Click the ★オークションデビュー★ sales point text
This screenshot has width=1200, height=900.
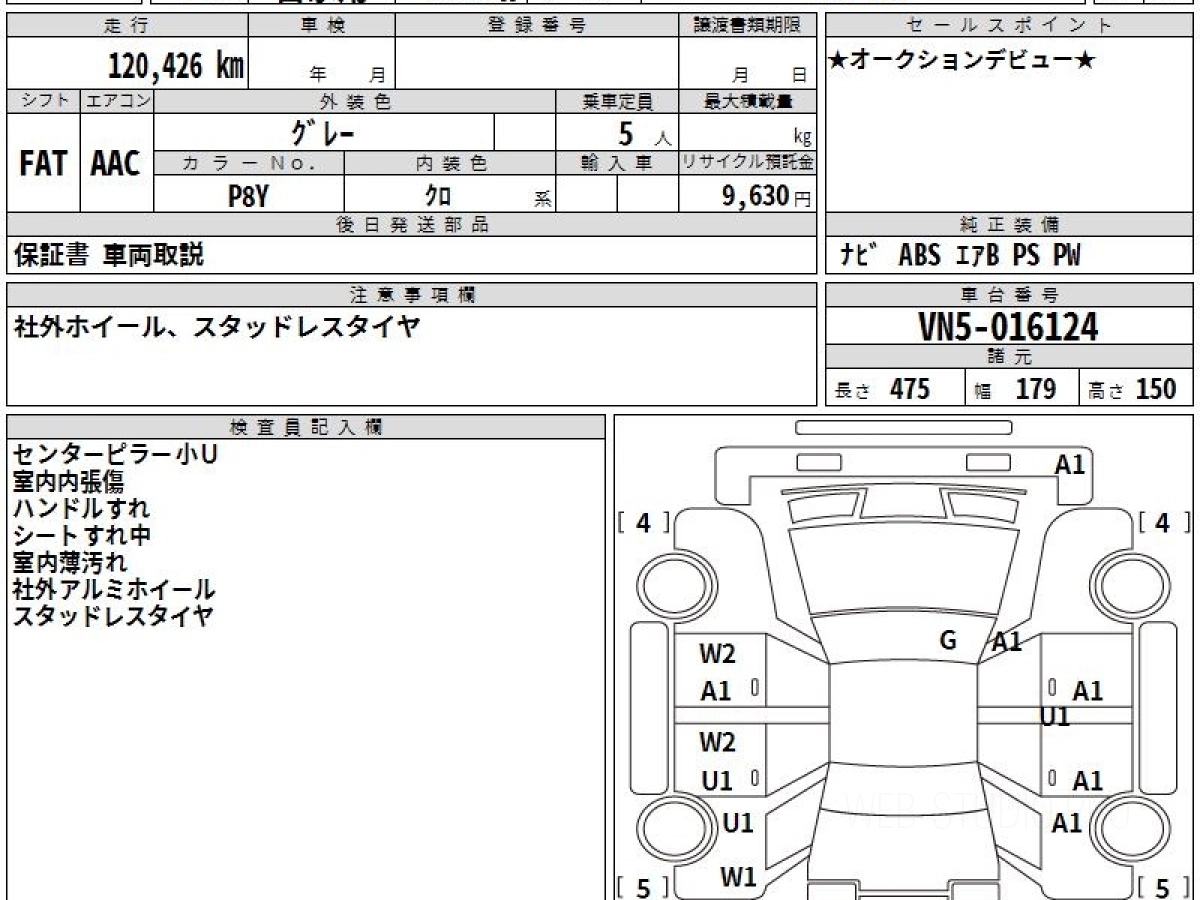click(962, 62)
